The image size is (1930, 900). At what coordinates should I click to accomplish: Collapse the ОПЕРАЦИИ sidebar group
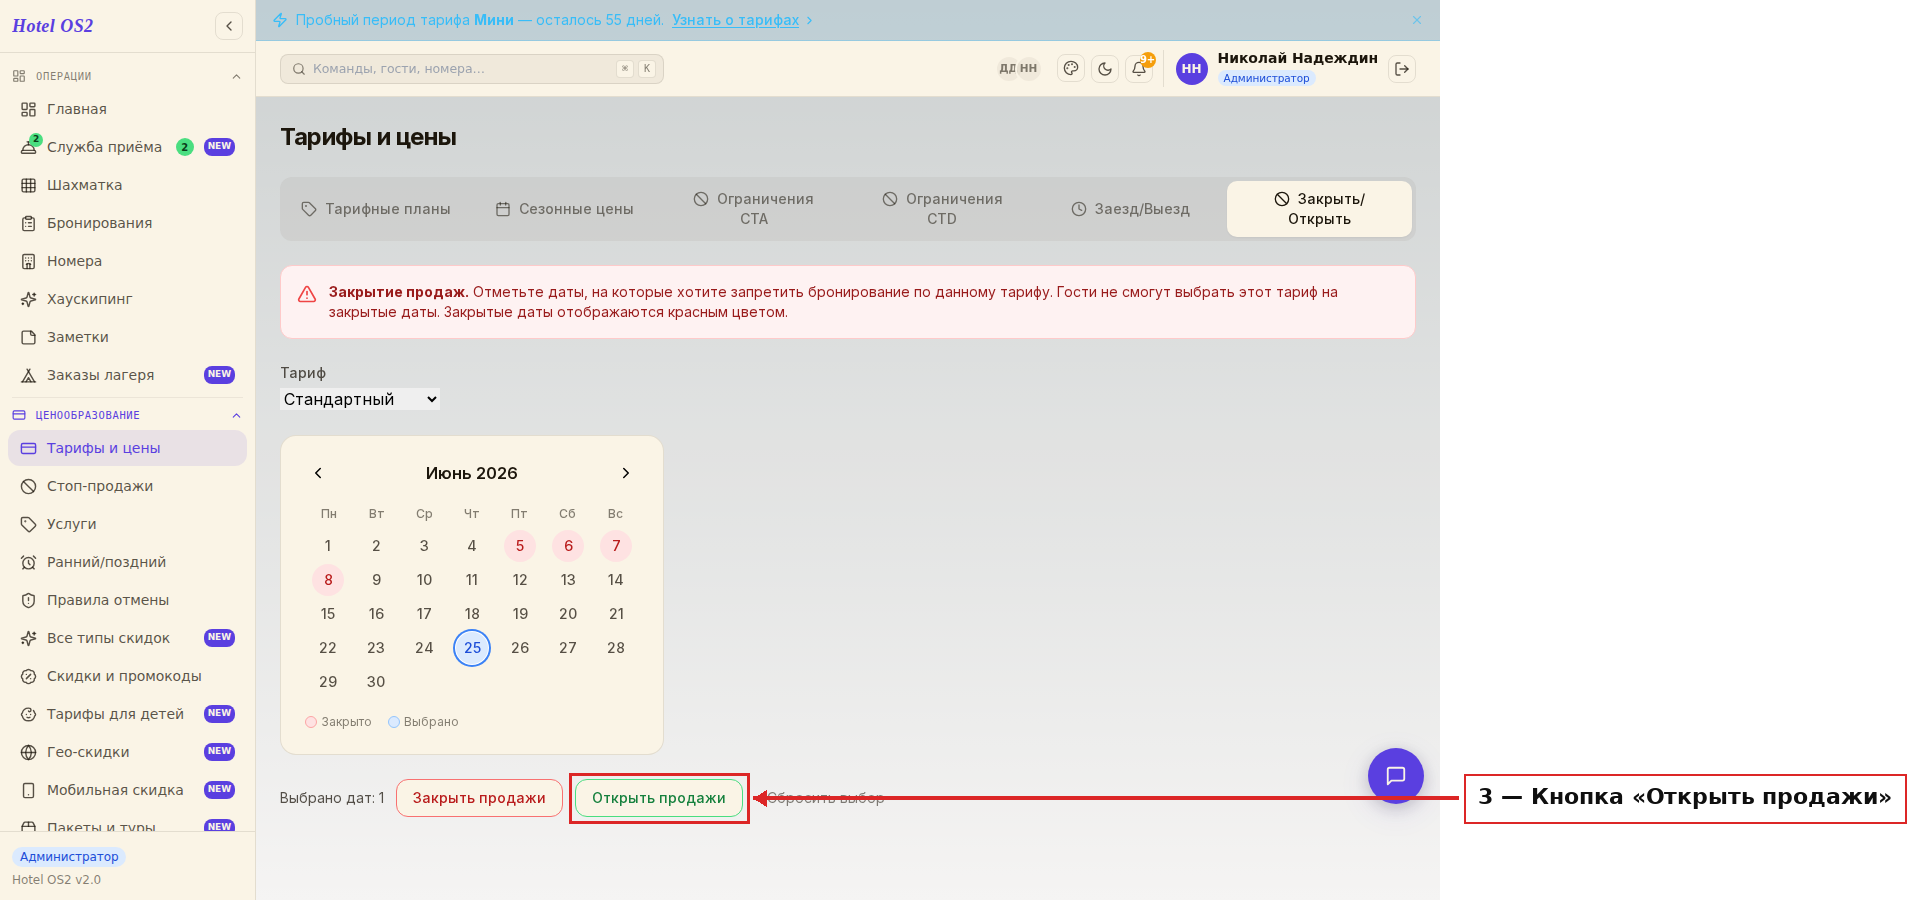click(x=236, y=77)
